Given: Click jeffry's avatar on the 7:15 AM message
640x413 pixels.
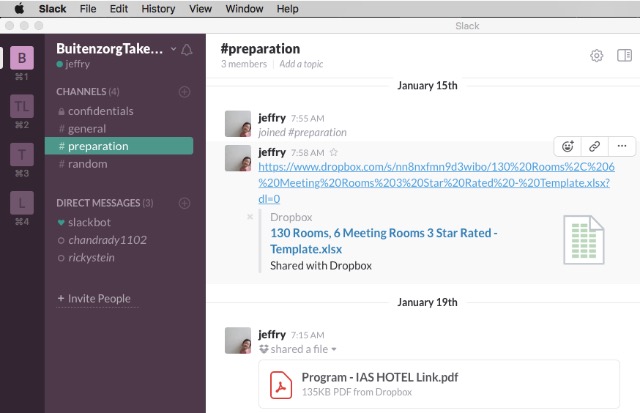Looking at the screenshot, I should 238,340.
